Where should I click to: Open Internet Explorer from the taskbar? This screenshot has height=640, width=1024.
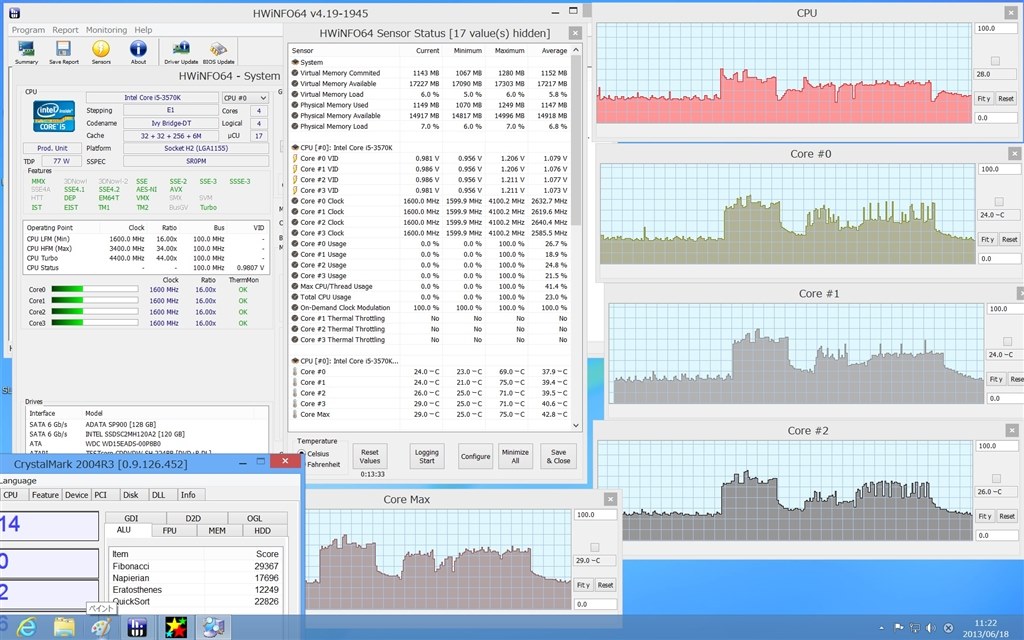[x=26, y=628]
